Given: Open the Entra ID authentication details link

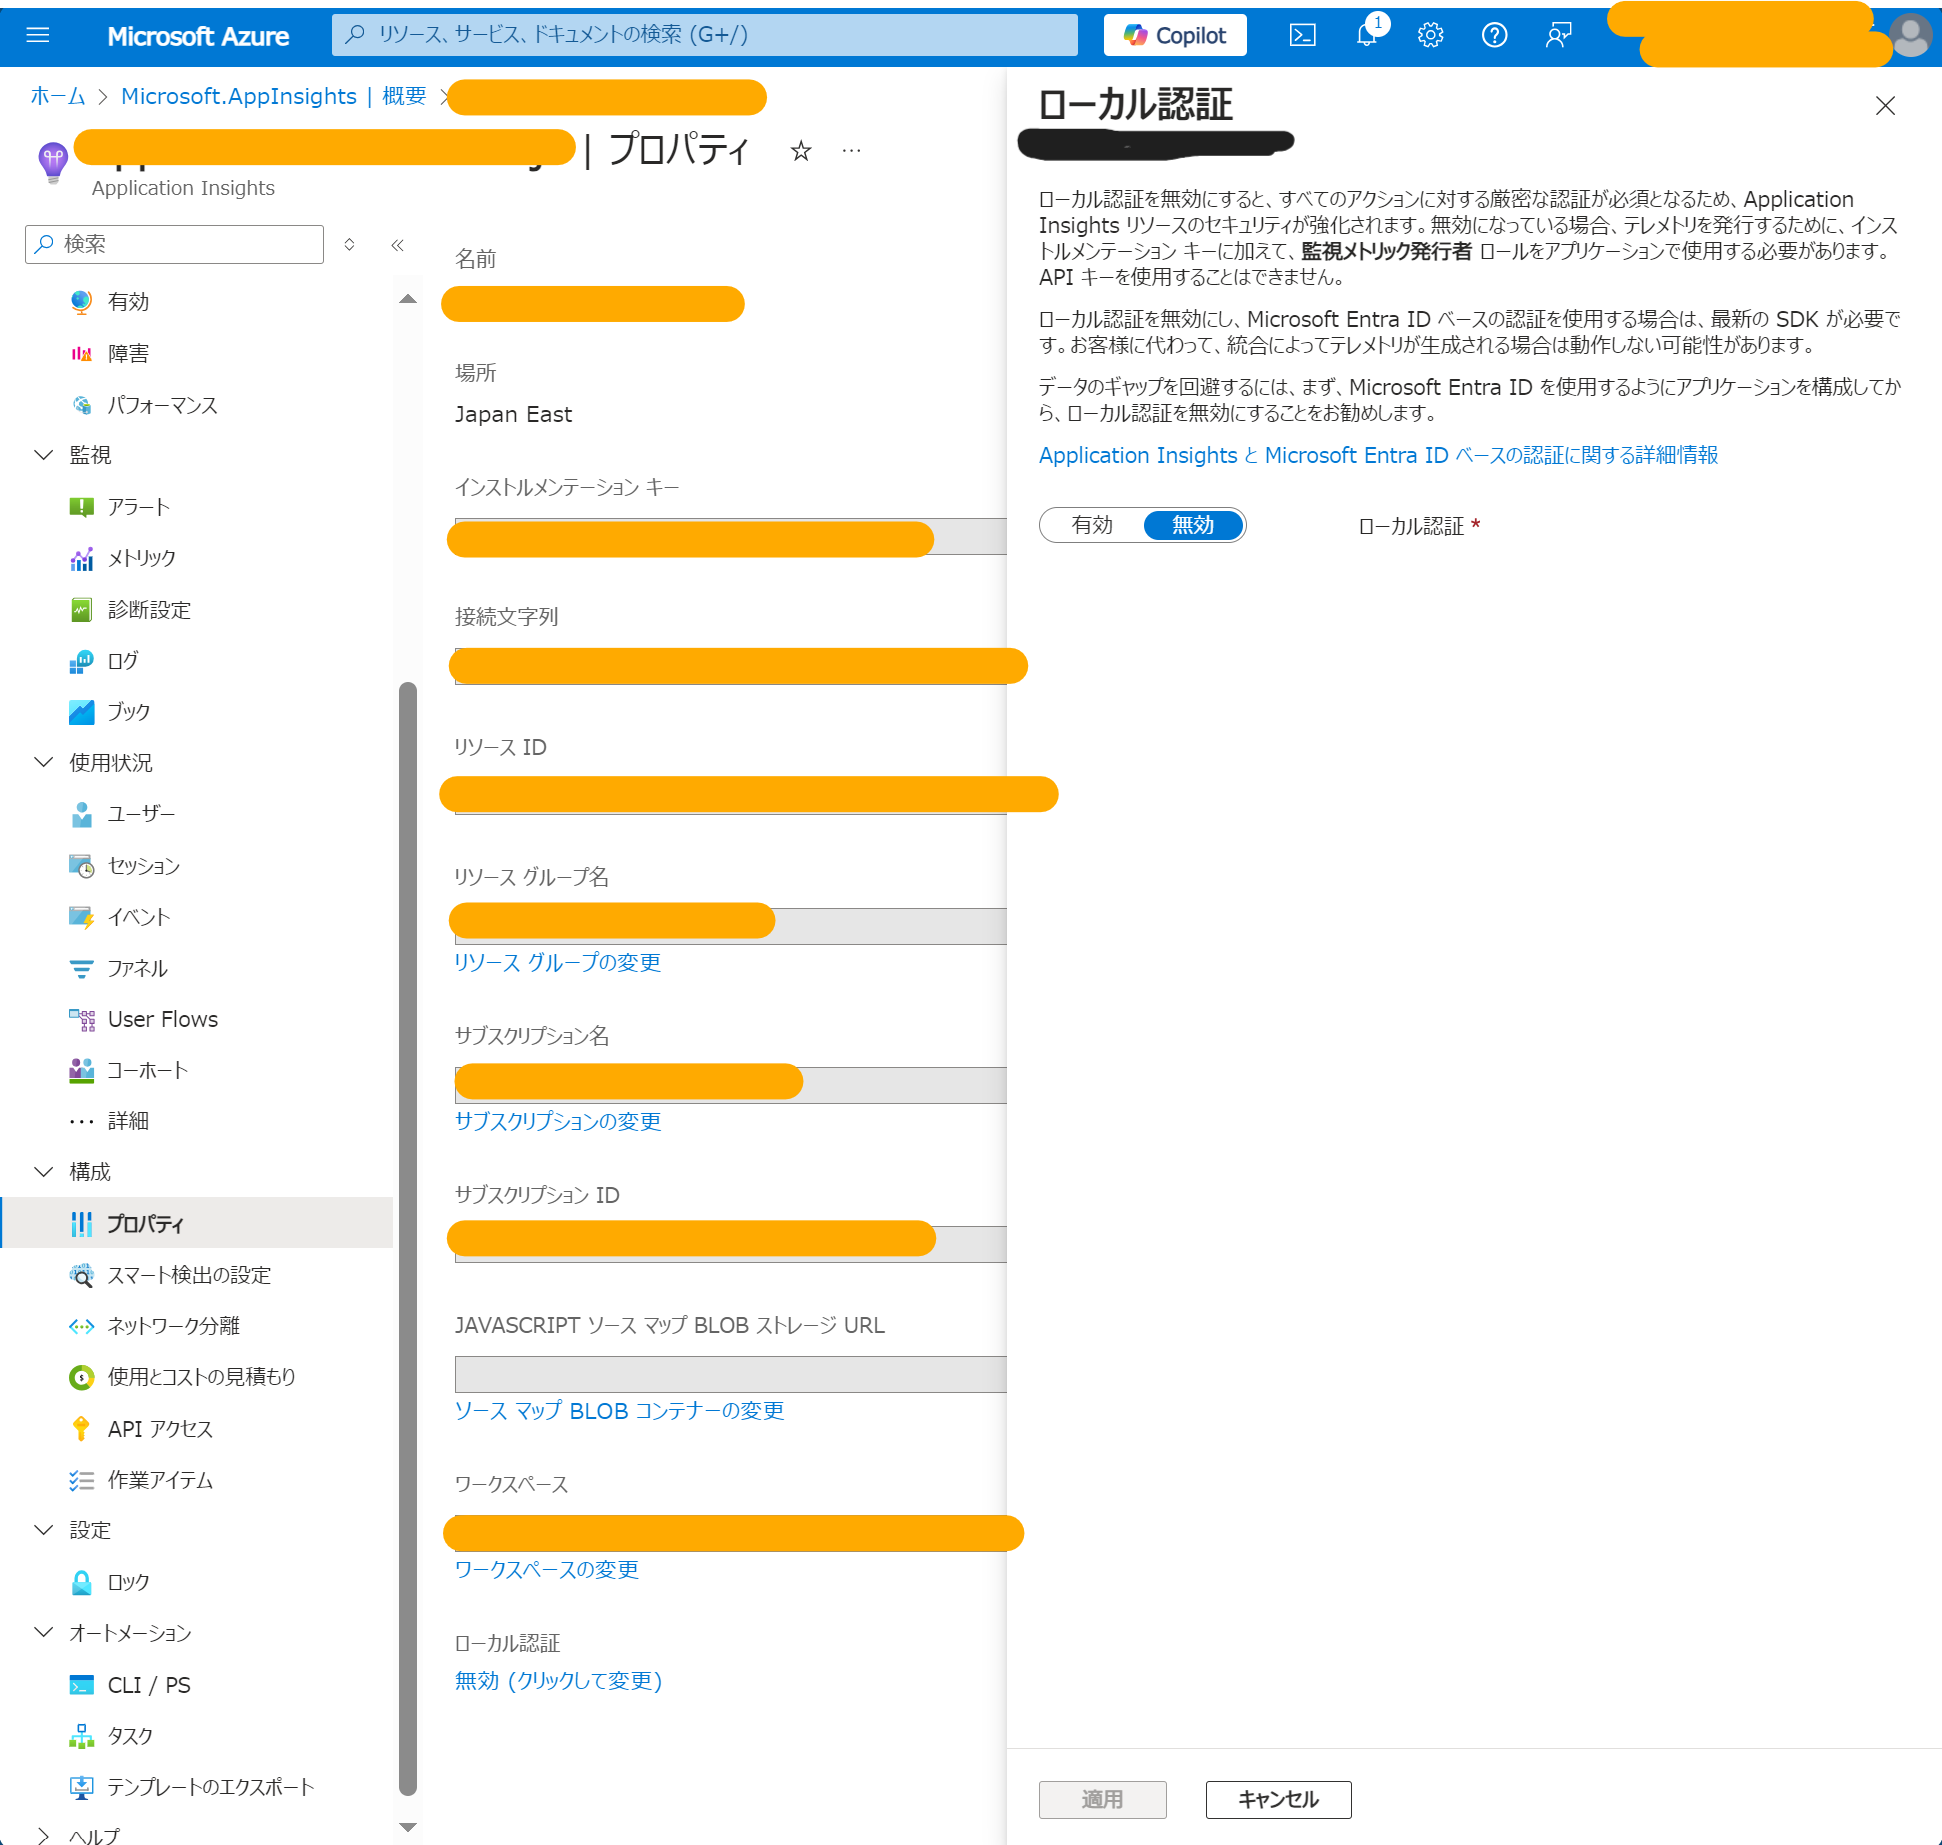Looking at the screenshot, I should click(1378, 455).
